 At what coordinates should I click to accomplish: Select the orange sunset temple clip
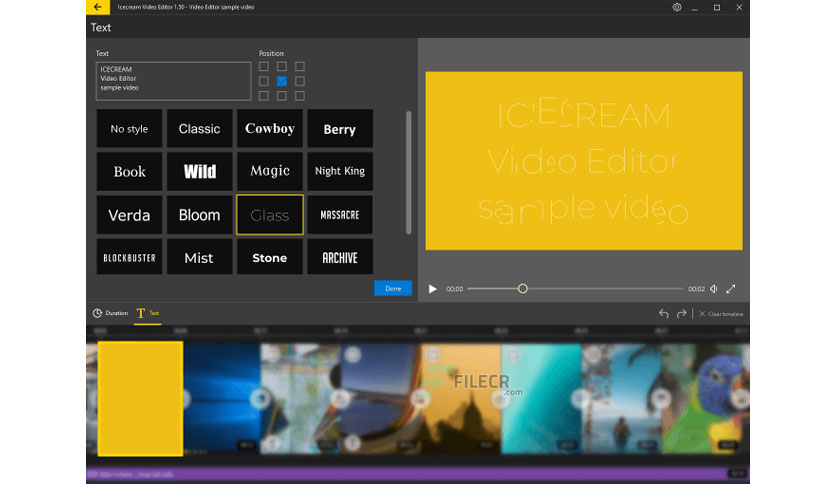click(x=461, y=399)
